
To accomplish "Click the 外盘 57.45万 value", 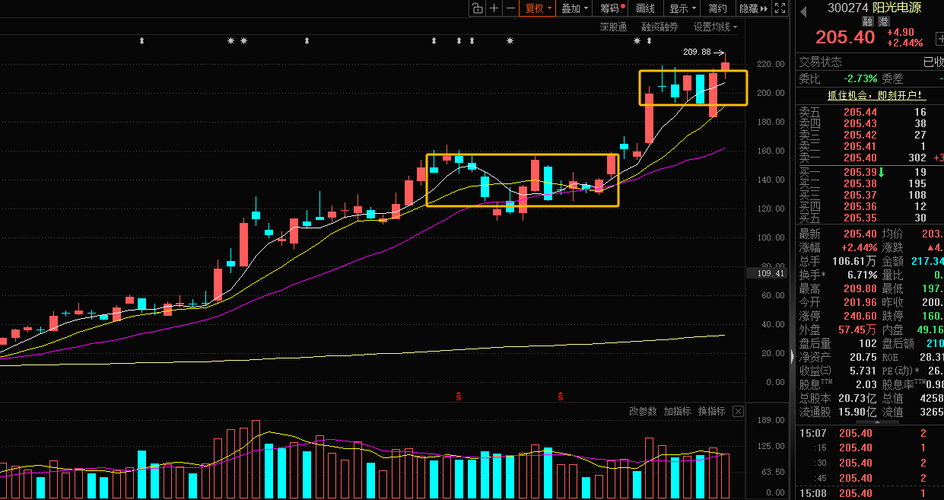I will click(858, 330).
